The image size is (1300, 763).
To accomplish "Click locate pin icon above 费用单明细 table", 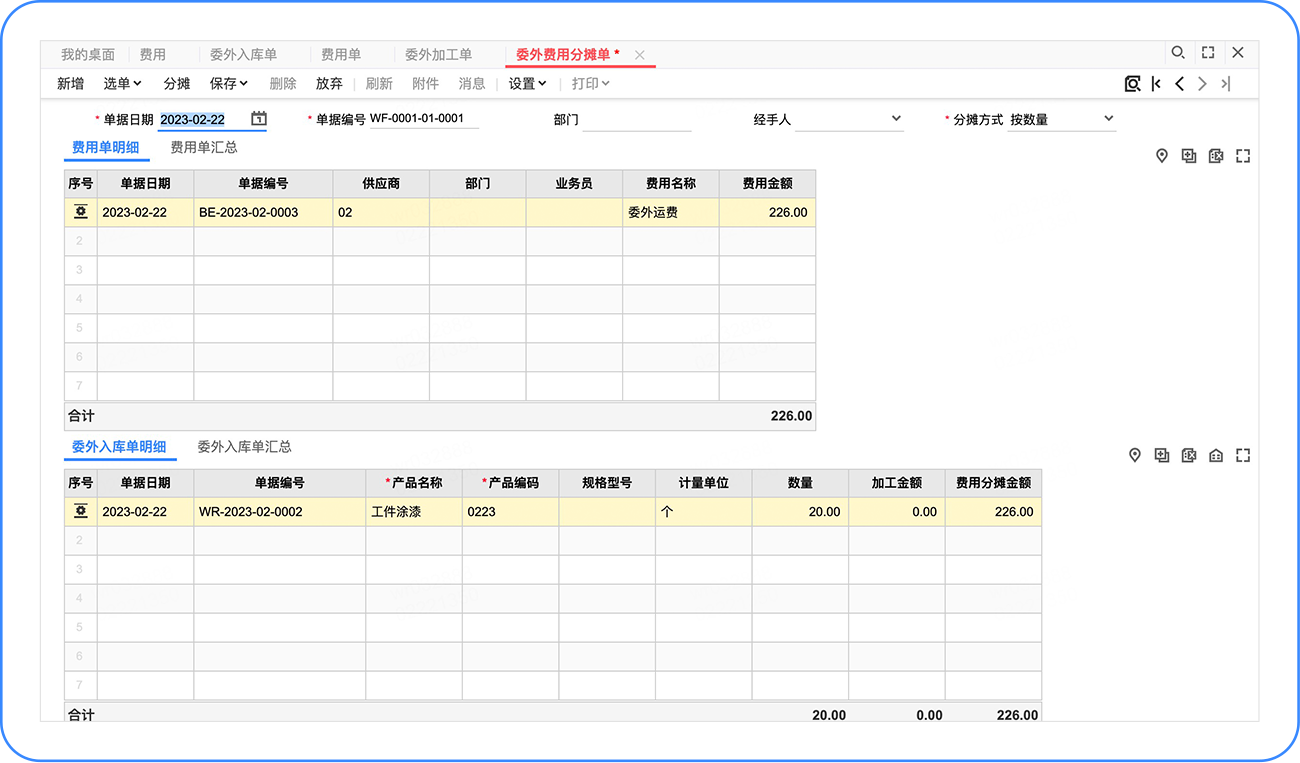I will (x=1162, y=156).
